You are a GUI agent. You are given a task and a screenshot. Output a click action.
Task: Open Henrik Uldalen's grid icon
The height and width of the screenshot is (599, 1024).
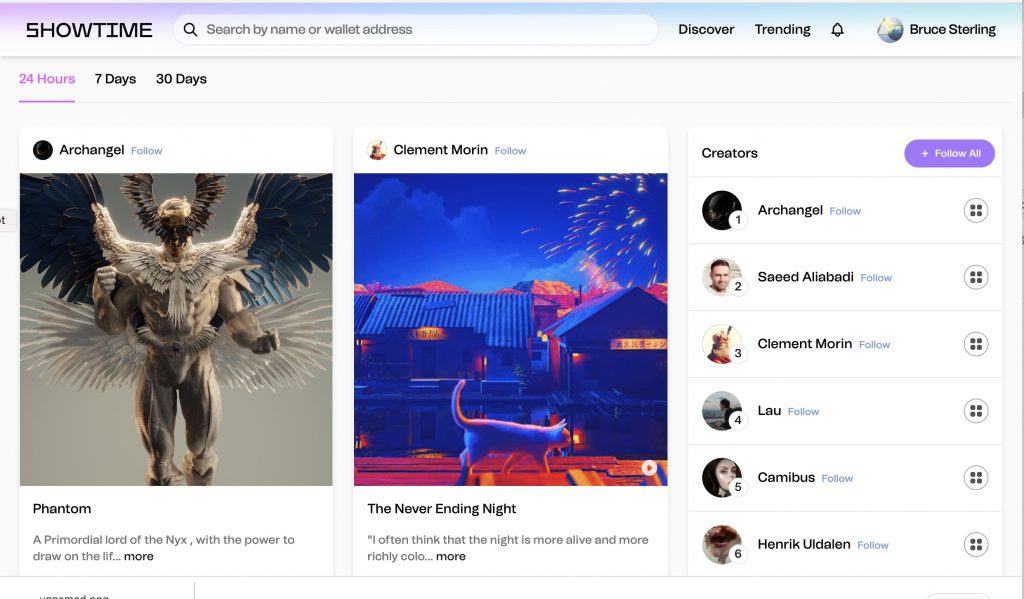(x=976, y=544)
